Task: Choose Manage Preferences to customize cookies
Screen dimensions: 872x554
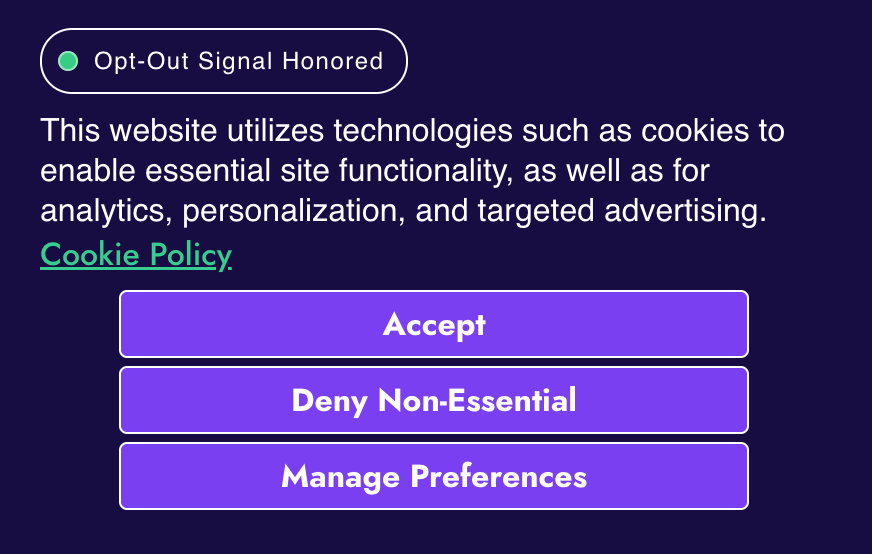Action: [x=434, y=476]
